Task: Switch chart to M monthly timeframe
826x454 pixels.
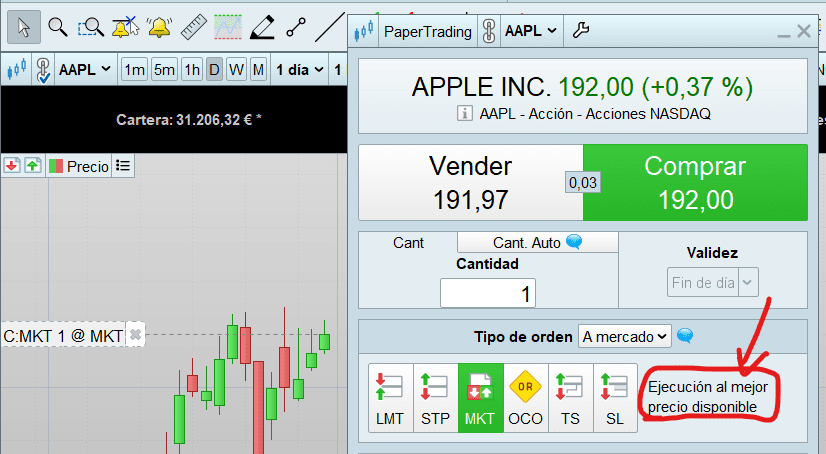Action: tap(258, 70)
